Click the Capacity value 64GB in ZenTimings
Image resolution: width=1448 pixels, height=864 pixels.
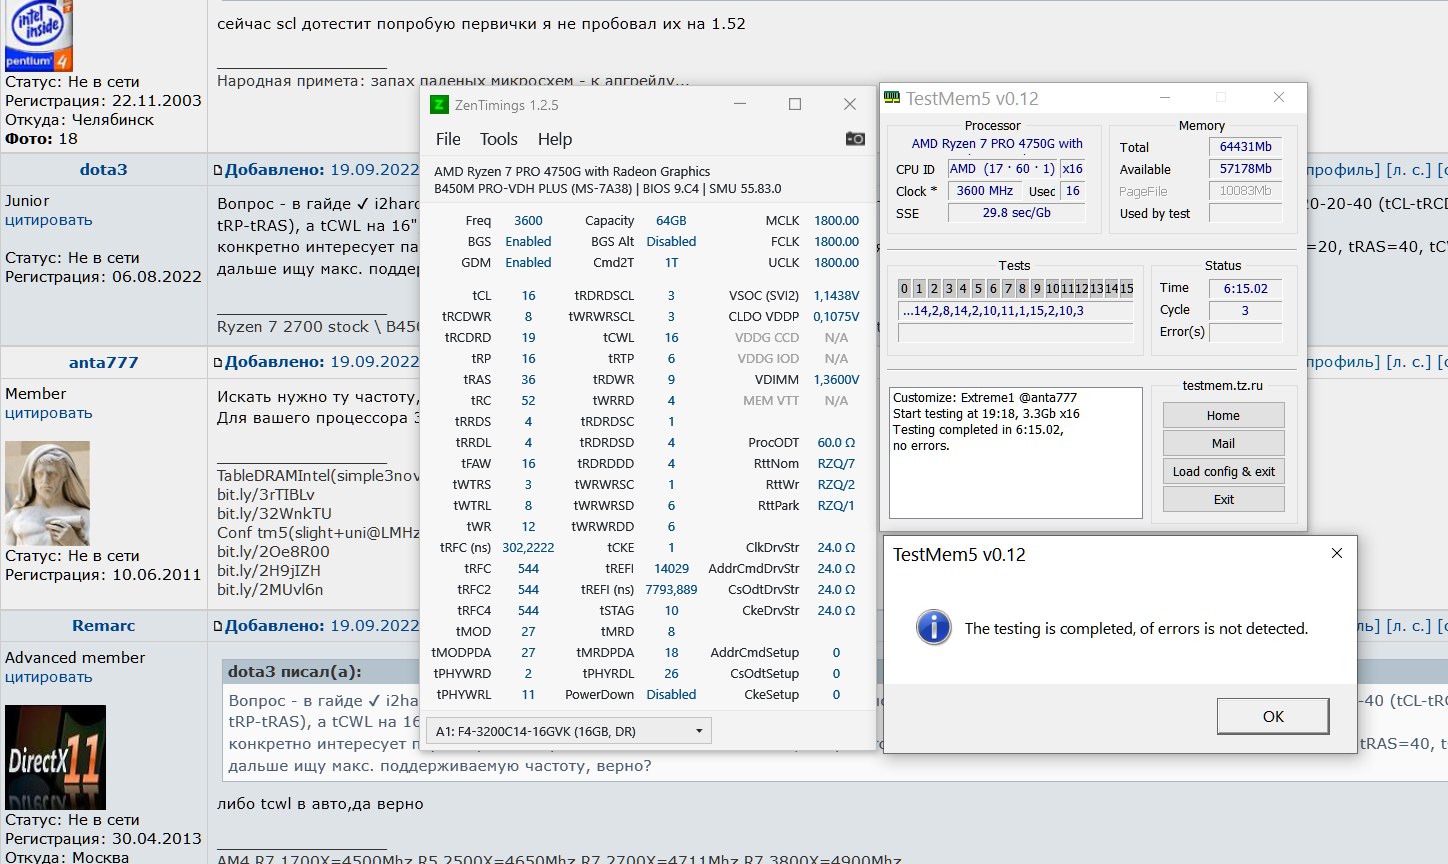coord(671,220)
